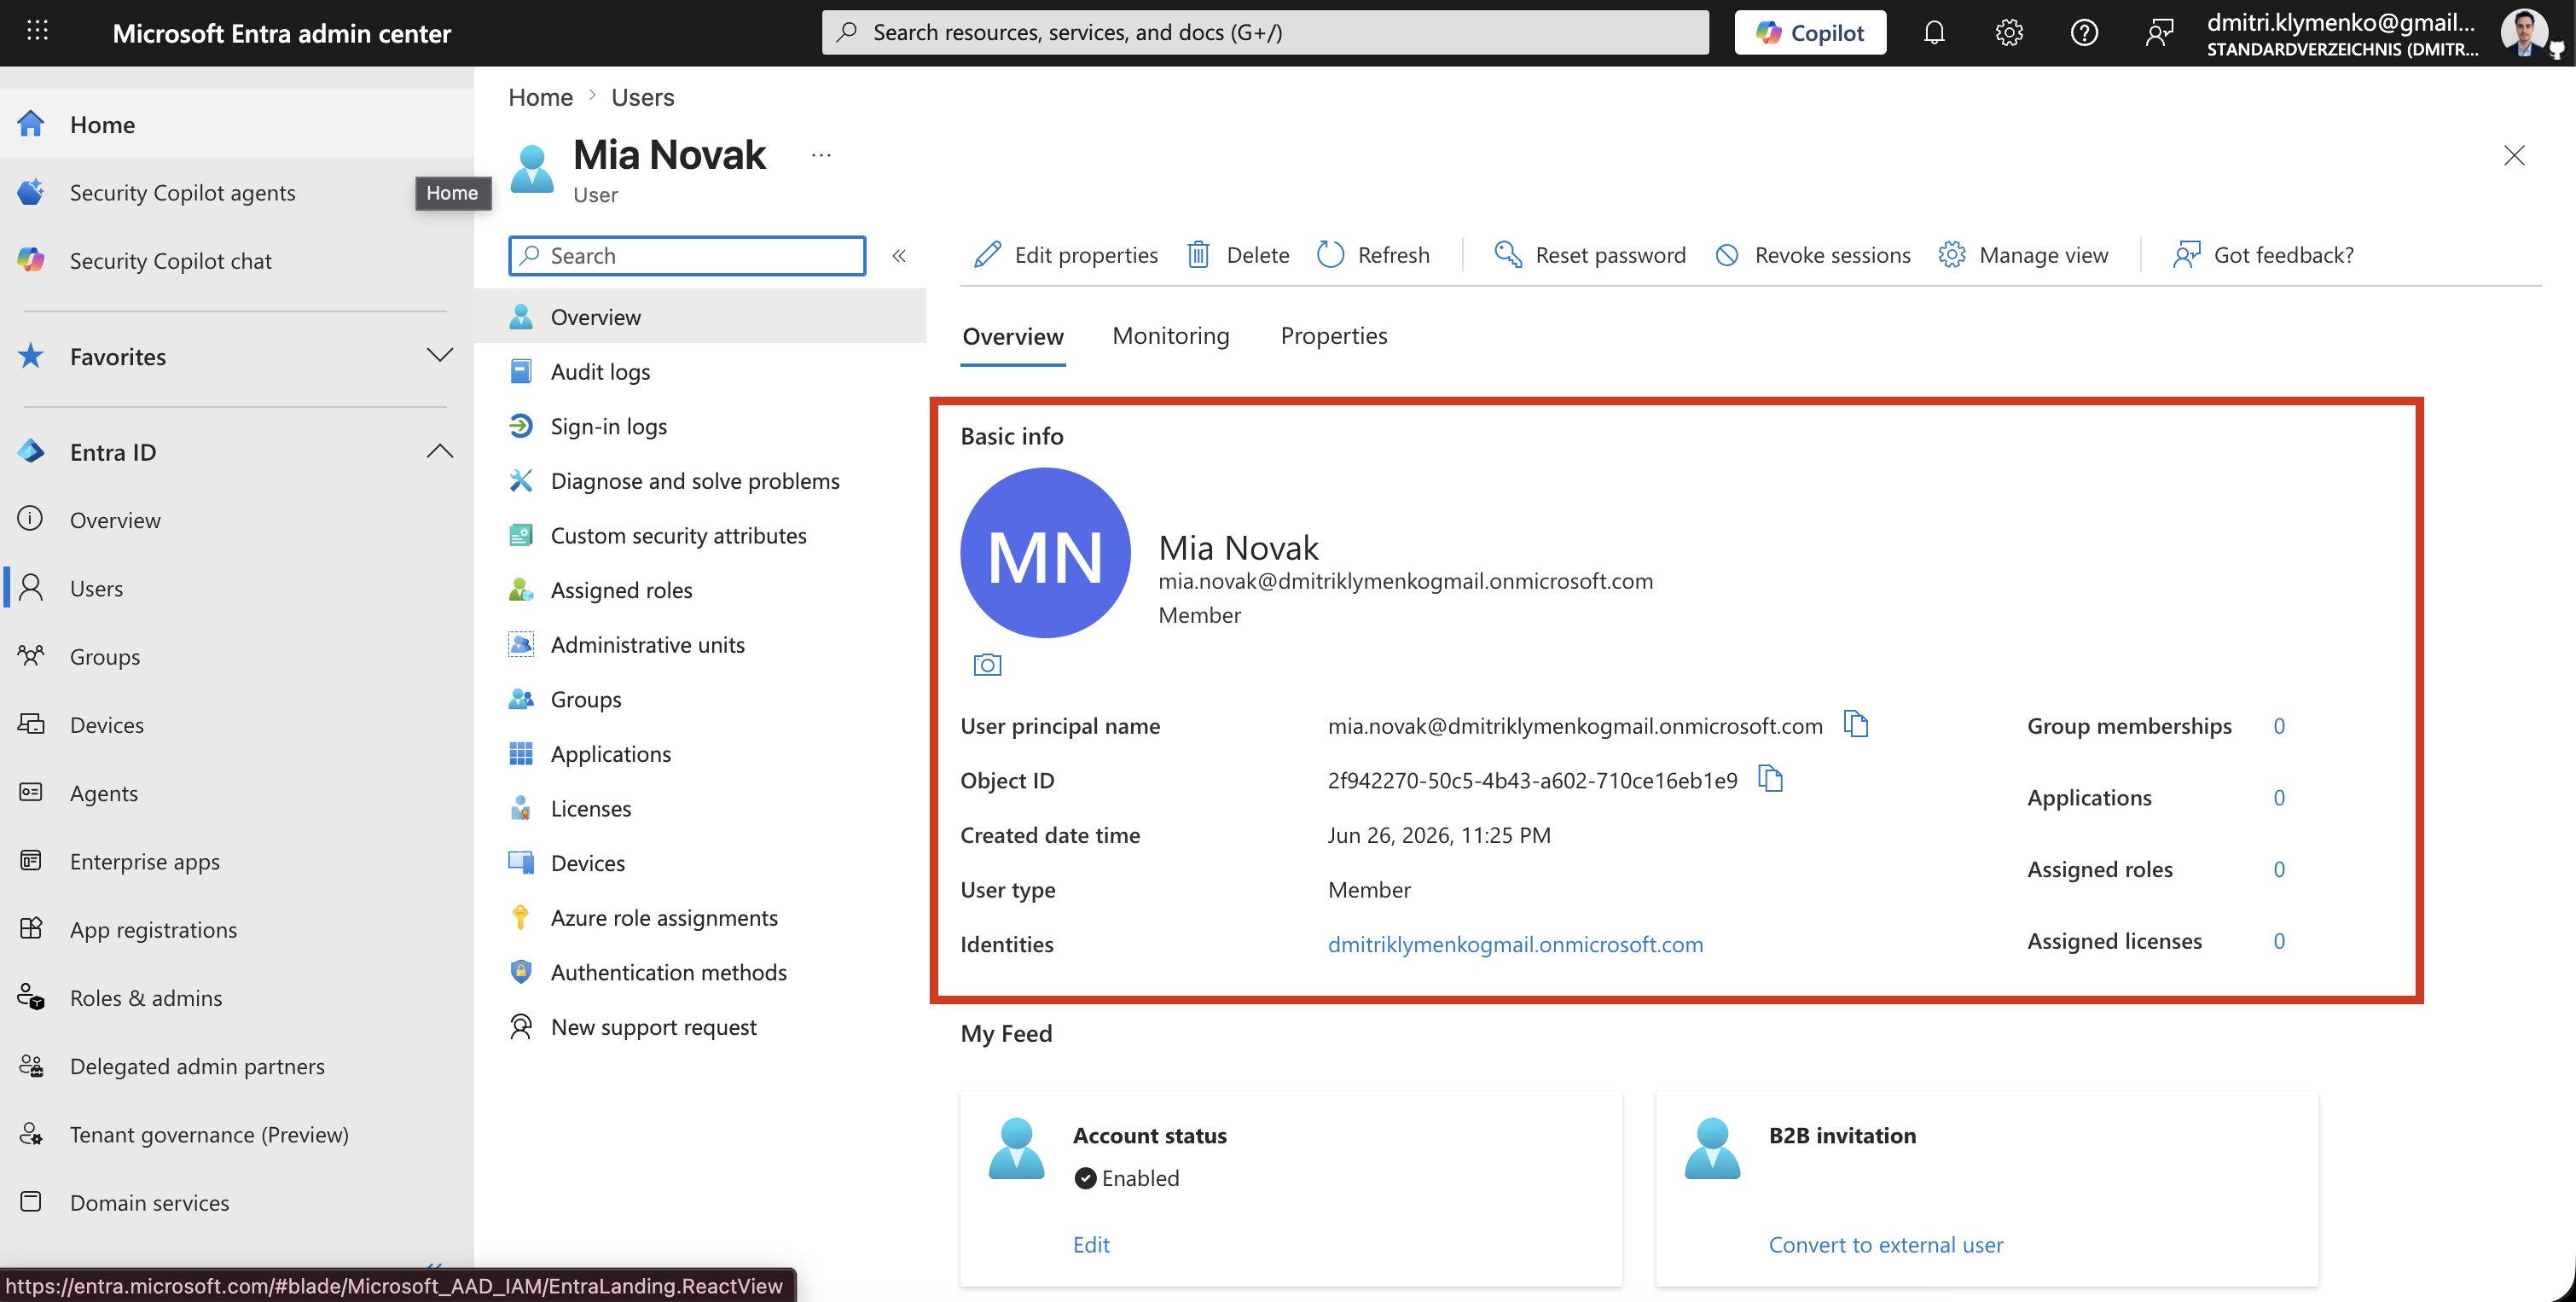This screenshot has height=1302, width=2576.
Task: Select Overview in the user menu
Action: tap(700, 316)
